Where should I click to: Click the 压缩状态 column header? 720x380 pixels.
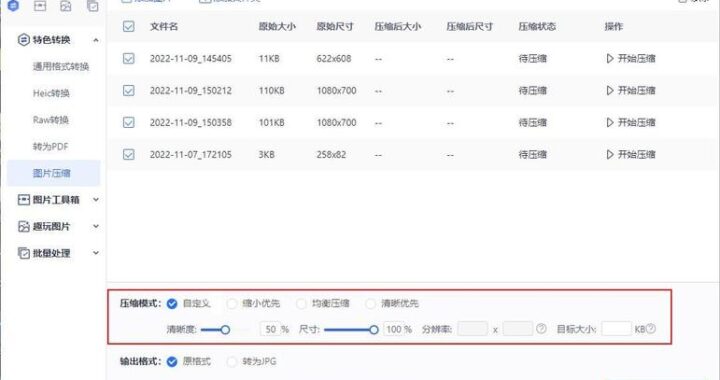(537, 27)
